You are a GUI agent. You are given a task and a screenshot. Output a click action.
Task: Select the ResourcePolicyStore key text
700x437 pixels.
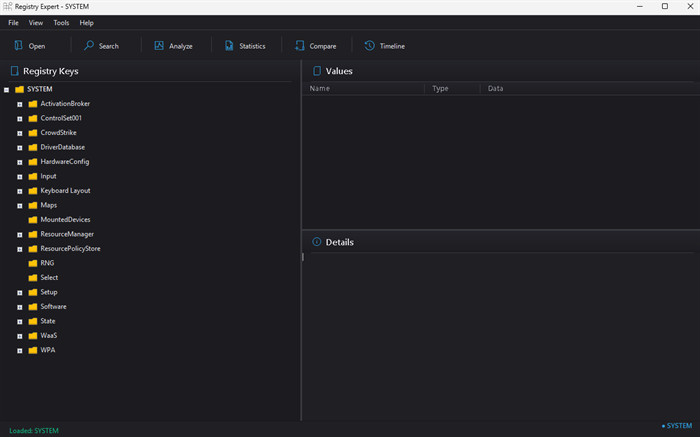[70, 249]
